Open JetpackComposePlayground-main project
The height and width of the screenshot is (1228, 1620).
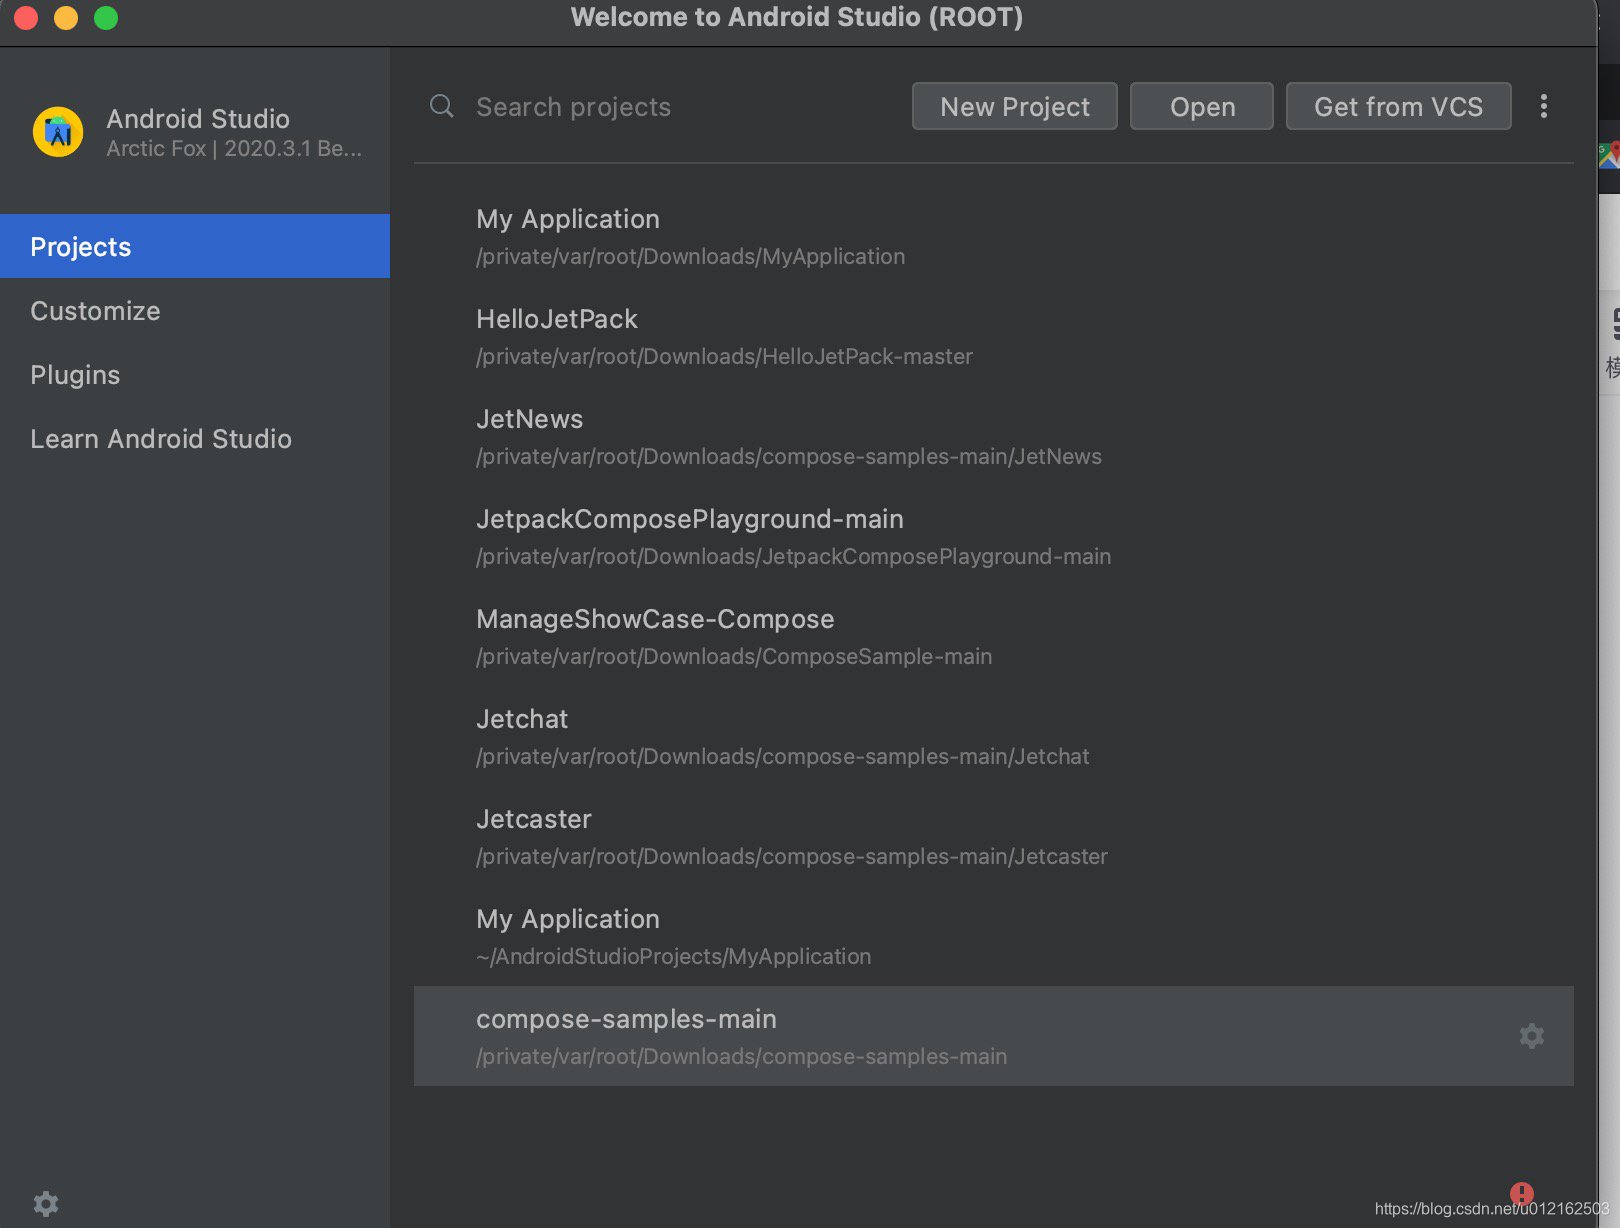pyautogui.click(x=994, y=536)
